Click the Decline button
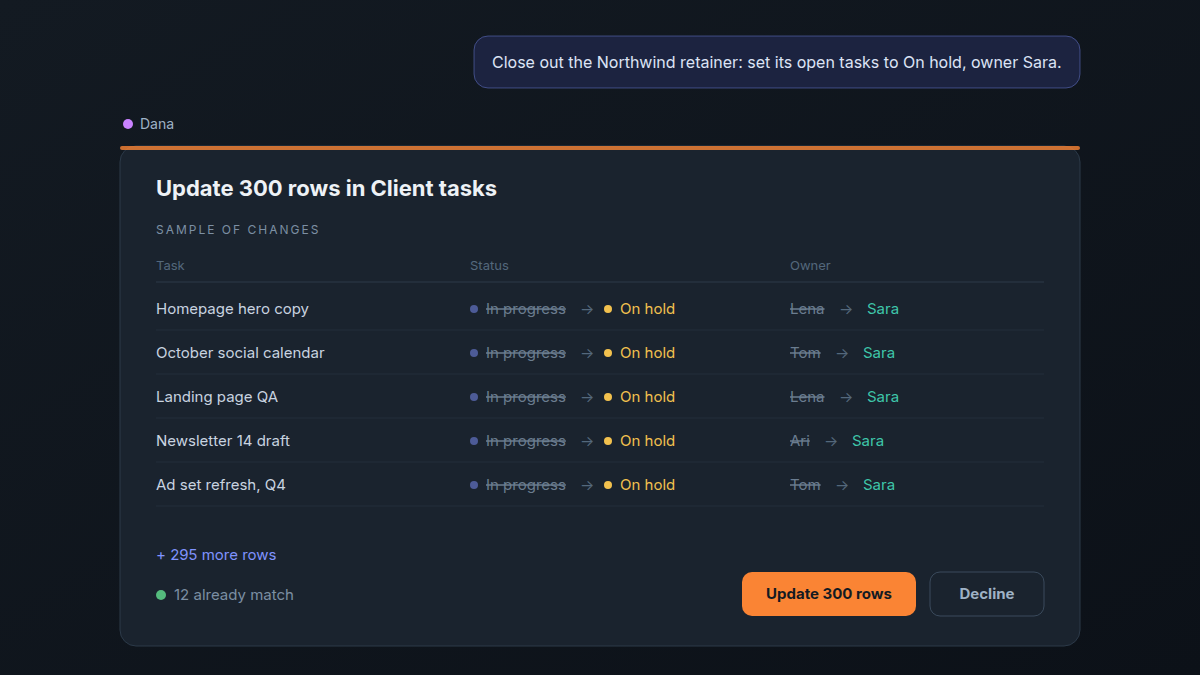 coord(987,594)
